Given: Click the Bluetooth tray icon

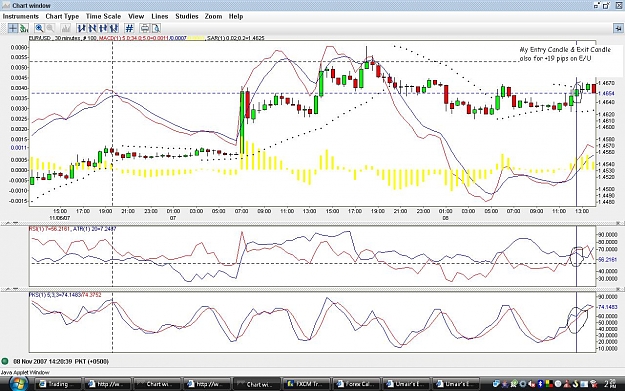Looking at the screenshot, I should pos(540,384).
